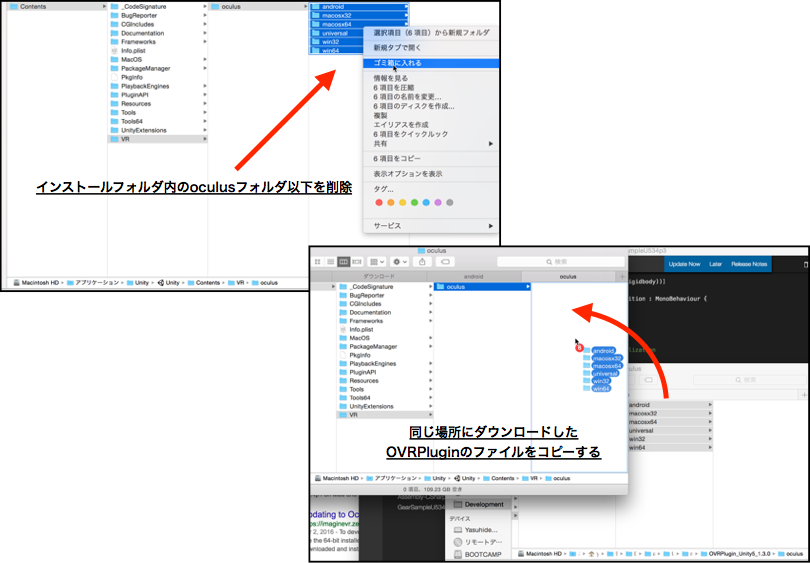Viewport: 810px width, 563px height.
Task: Expand the PlaybackEngines arrow in the upper window
Action: [x=205, y=86]
